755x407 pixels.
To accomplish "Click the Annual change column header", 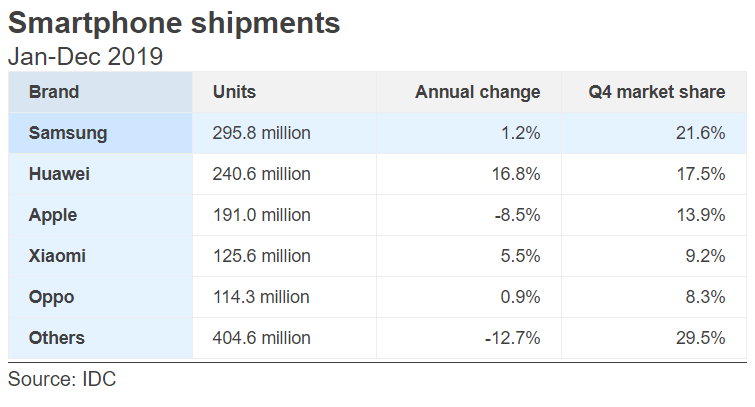I will [x=477, y=92].
